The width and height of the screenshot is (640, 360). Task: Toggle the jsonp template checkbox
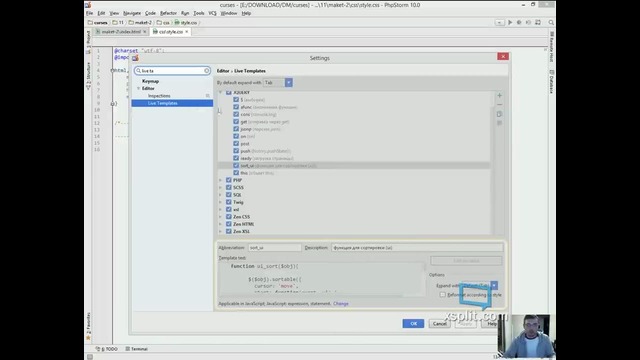(236, 129)
